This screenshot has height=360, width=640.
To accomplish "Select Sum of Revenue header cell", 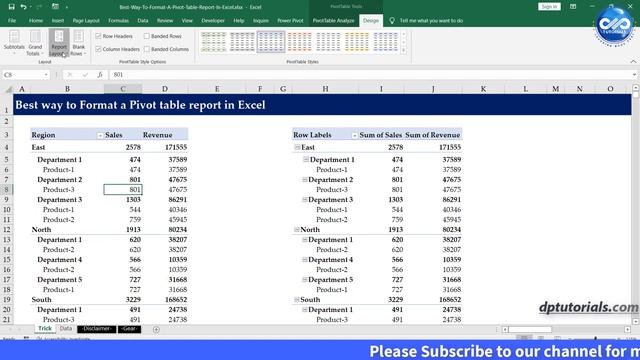I will 433,135.
